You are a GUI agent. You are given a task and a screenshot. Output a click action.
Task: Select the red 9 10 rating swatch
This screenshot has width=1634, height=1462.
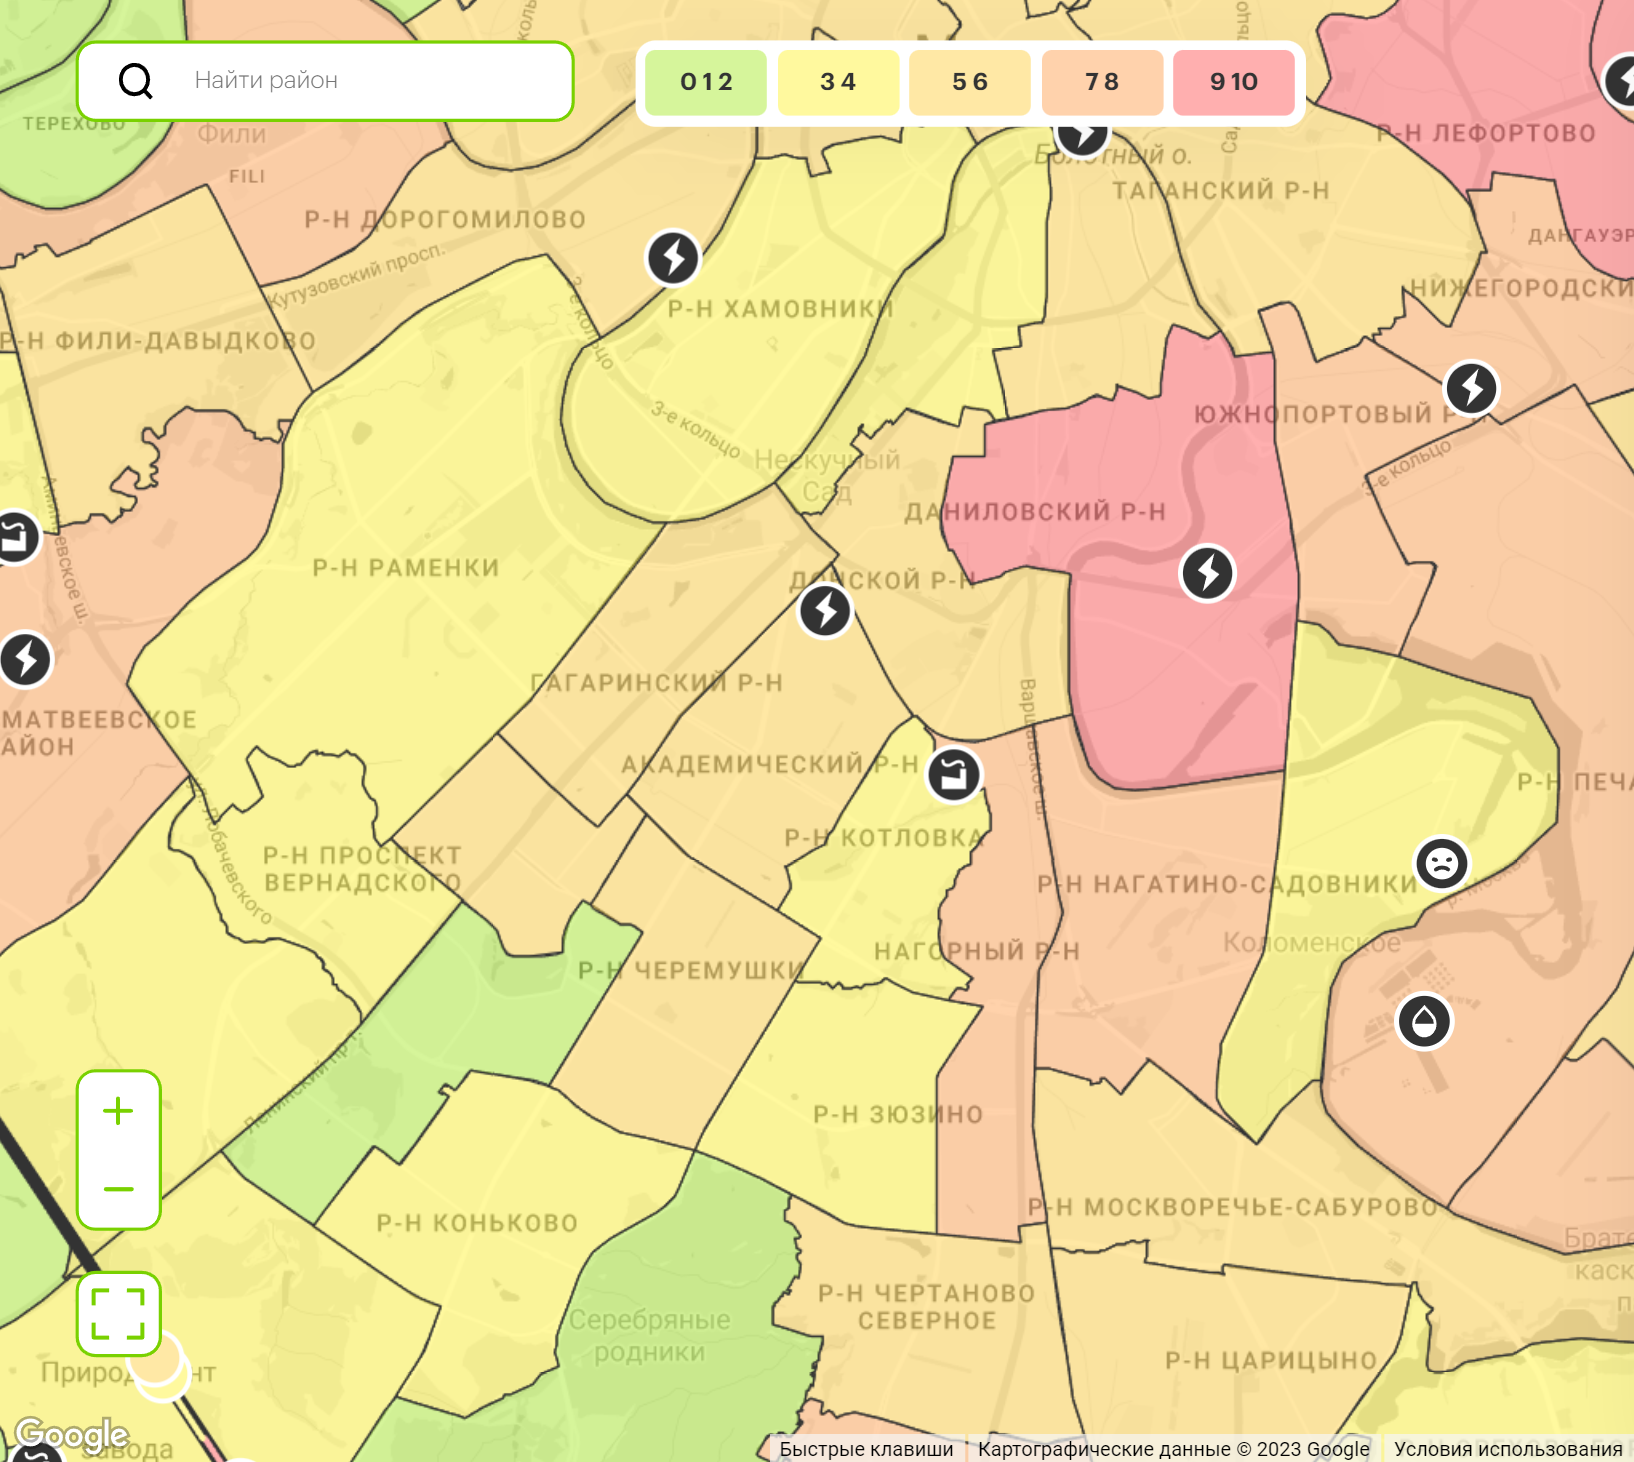point(1234,82)
